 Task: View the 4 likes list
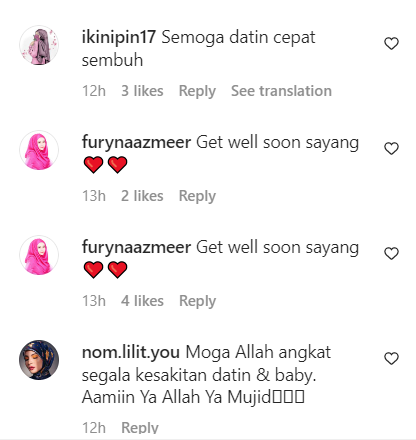point(142,301)
